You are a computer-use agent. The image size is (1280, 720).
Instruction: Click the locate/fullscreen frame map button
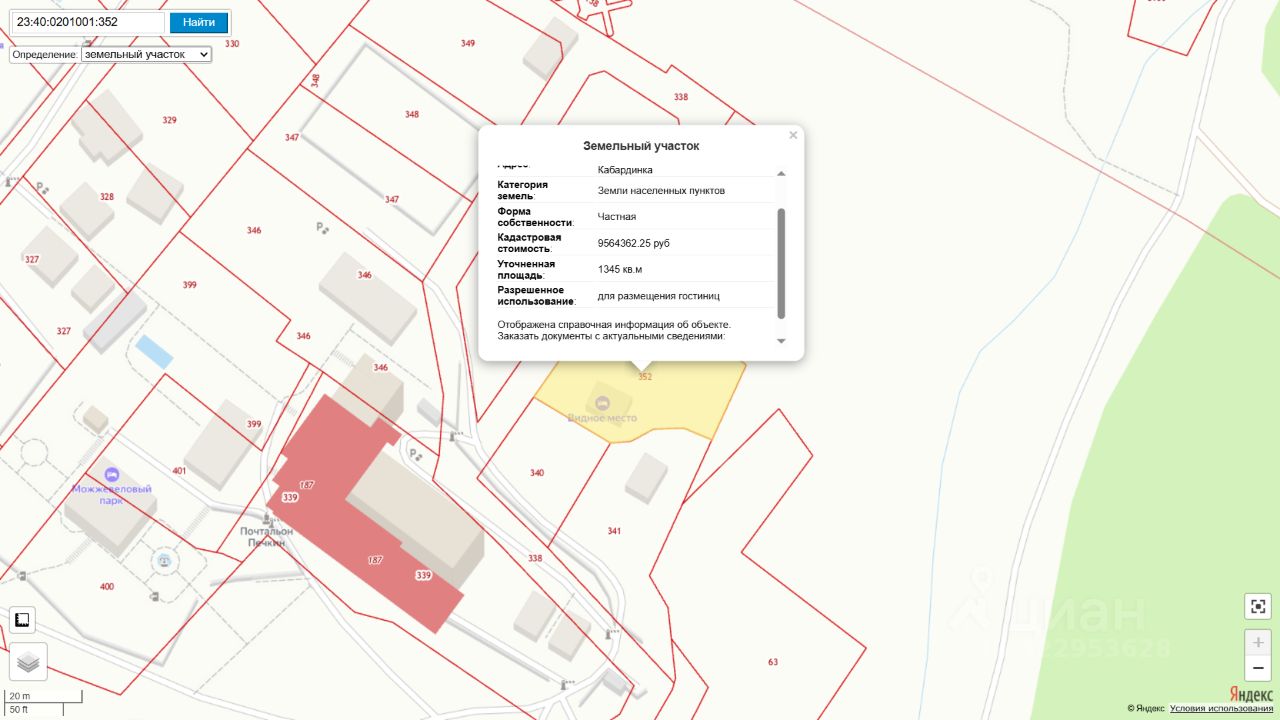[1258, 606]
